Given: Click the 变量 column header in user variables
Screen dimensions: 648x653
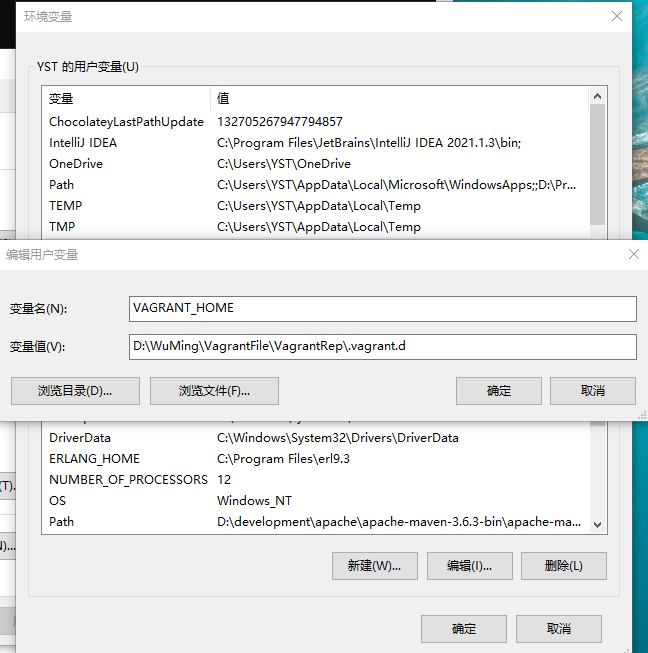Looking at the screenshot, I should [x=126, y=99].
